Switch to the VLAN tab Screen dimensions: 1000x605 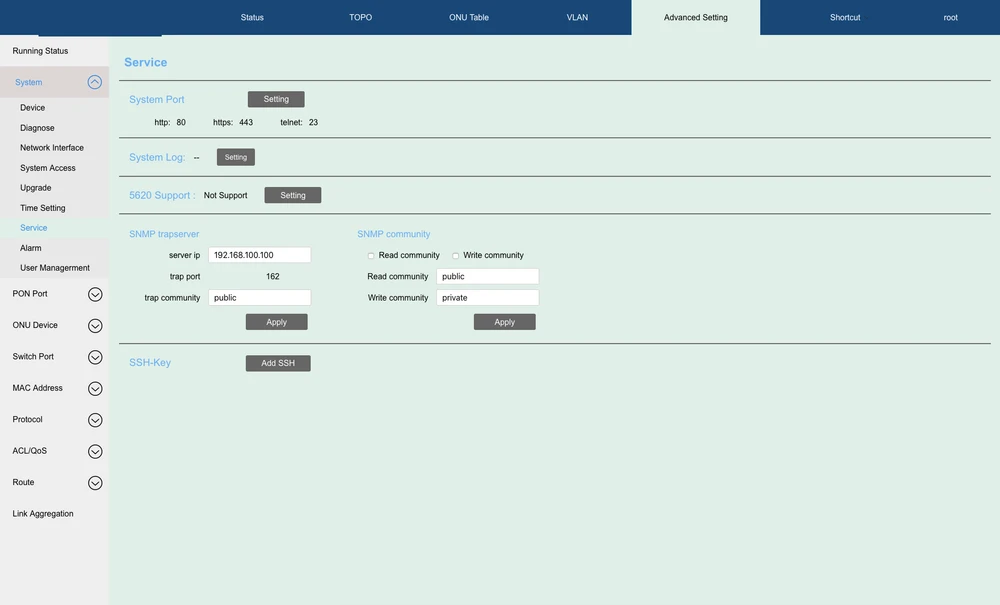(x=577, y=18)
